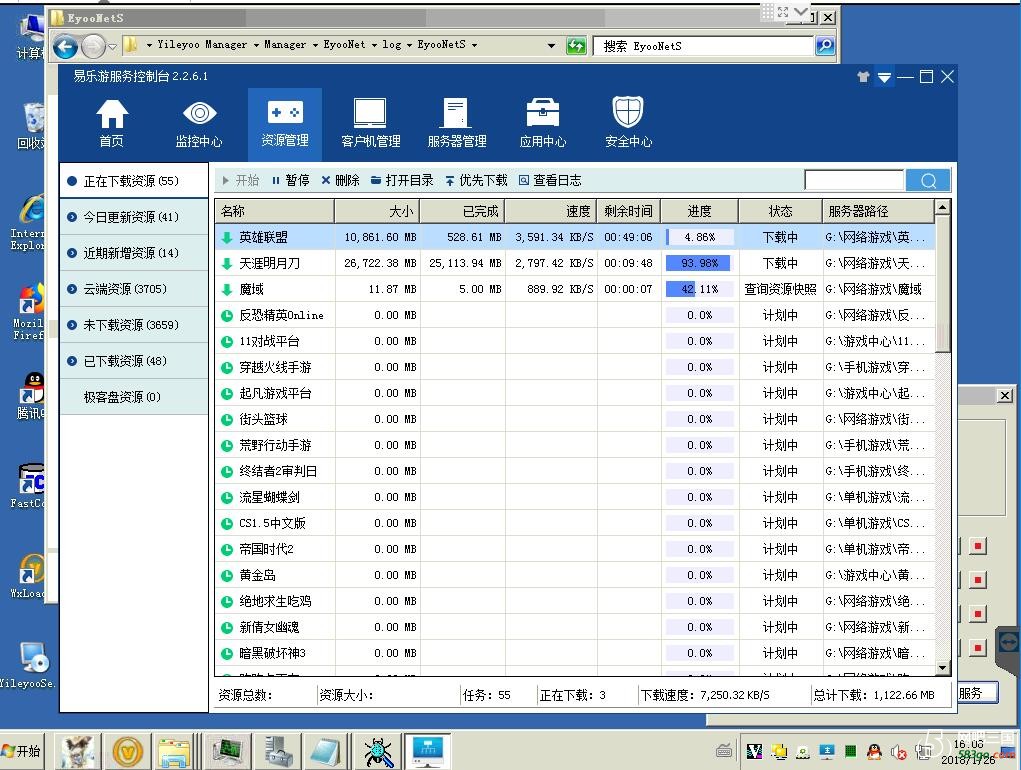Click the 搜索 EyooNetS search box
Image resolution: width=1021 pixels, height=770 pixels.
[703, 46]
